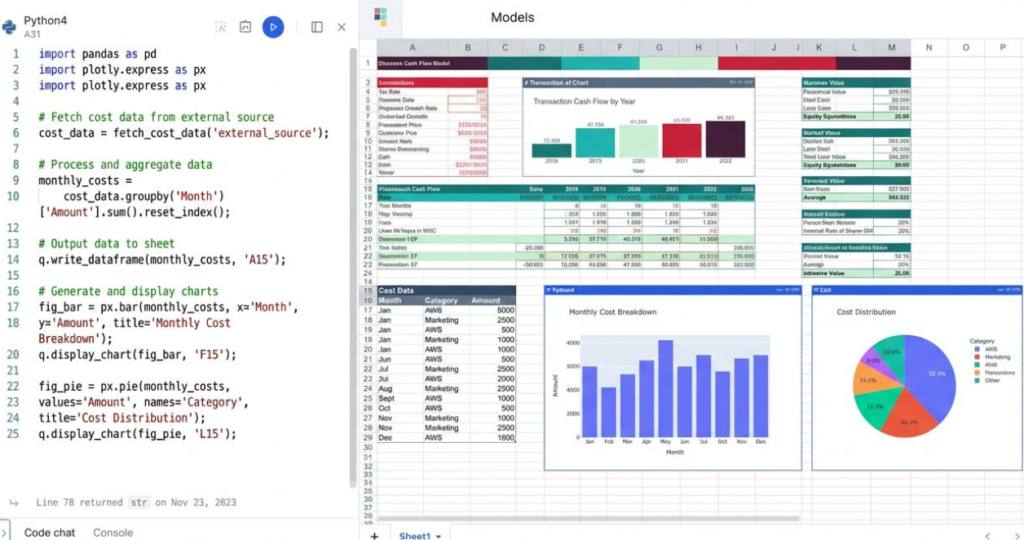This screenshot has width=1024, height=540.
Task: Add a new sheet with plus icon
Action: [x=374, y=535]
